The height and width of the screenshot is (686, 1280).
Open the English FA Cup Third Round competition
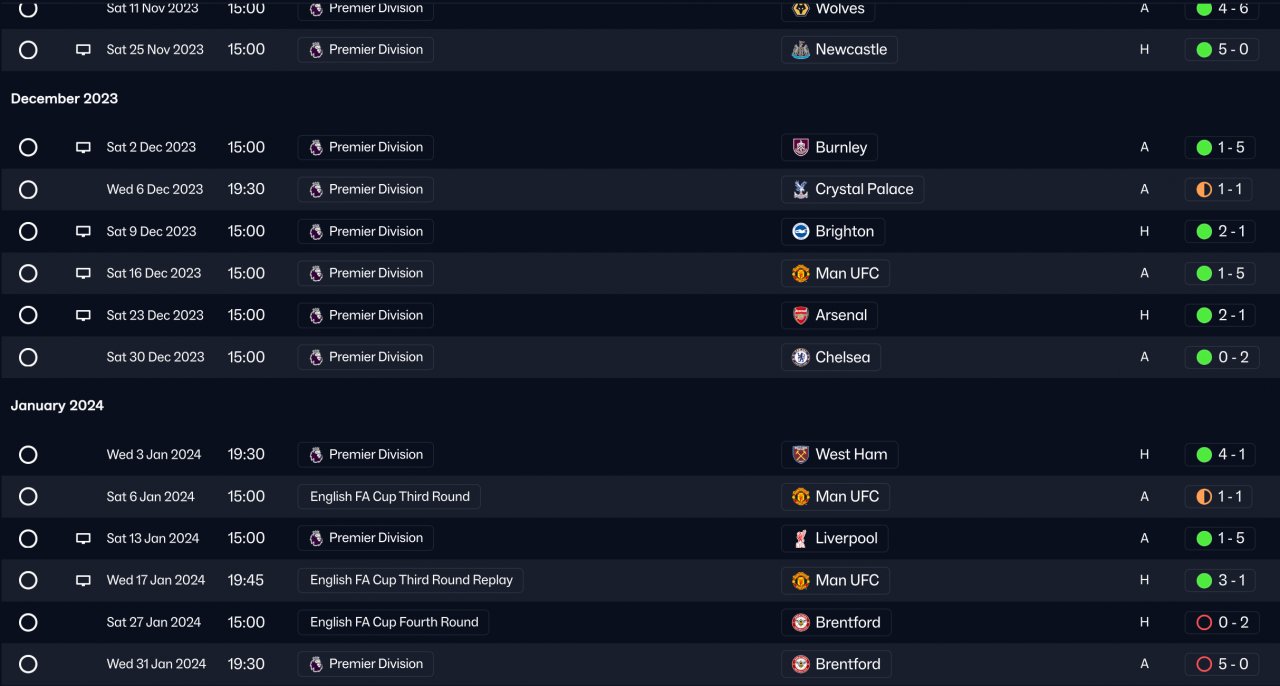[389, 496]
